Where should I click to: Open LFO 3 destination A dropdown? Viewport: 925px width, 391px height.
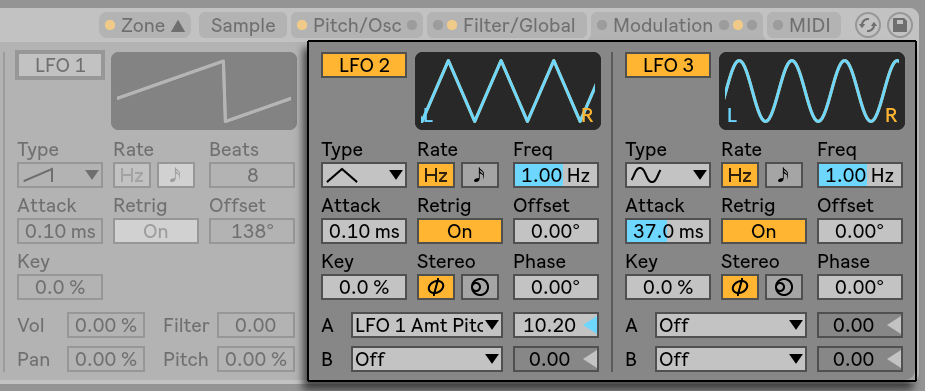[731, 325]
